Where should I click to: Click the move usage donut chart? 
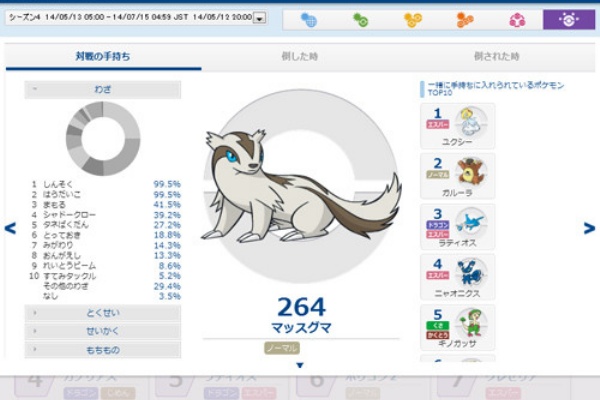point(103,139)
